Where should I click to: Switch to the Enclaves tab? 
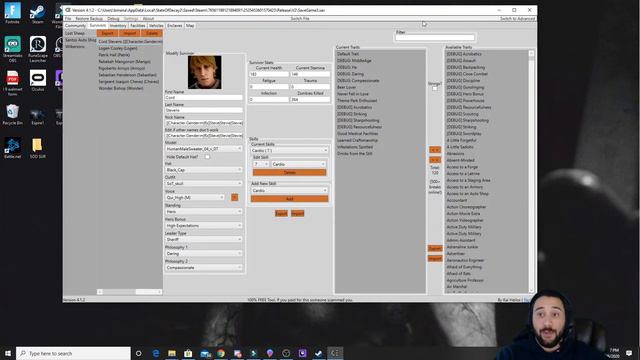pos(175,26)
